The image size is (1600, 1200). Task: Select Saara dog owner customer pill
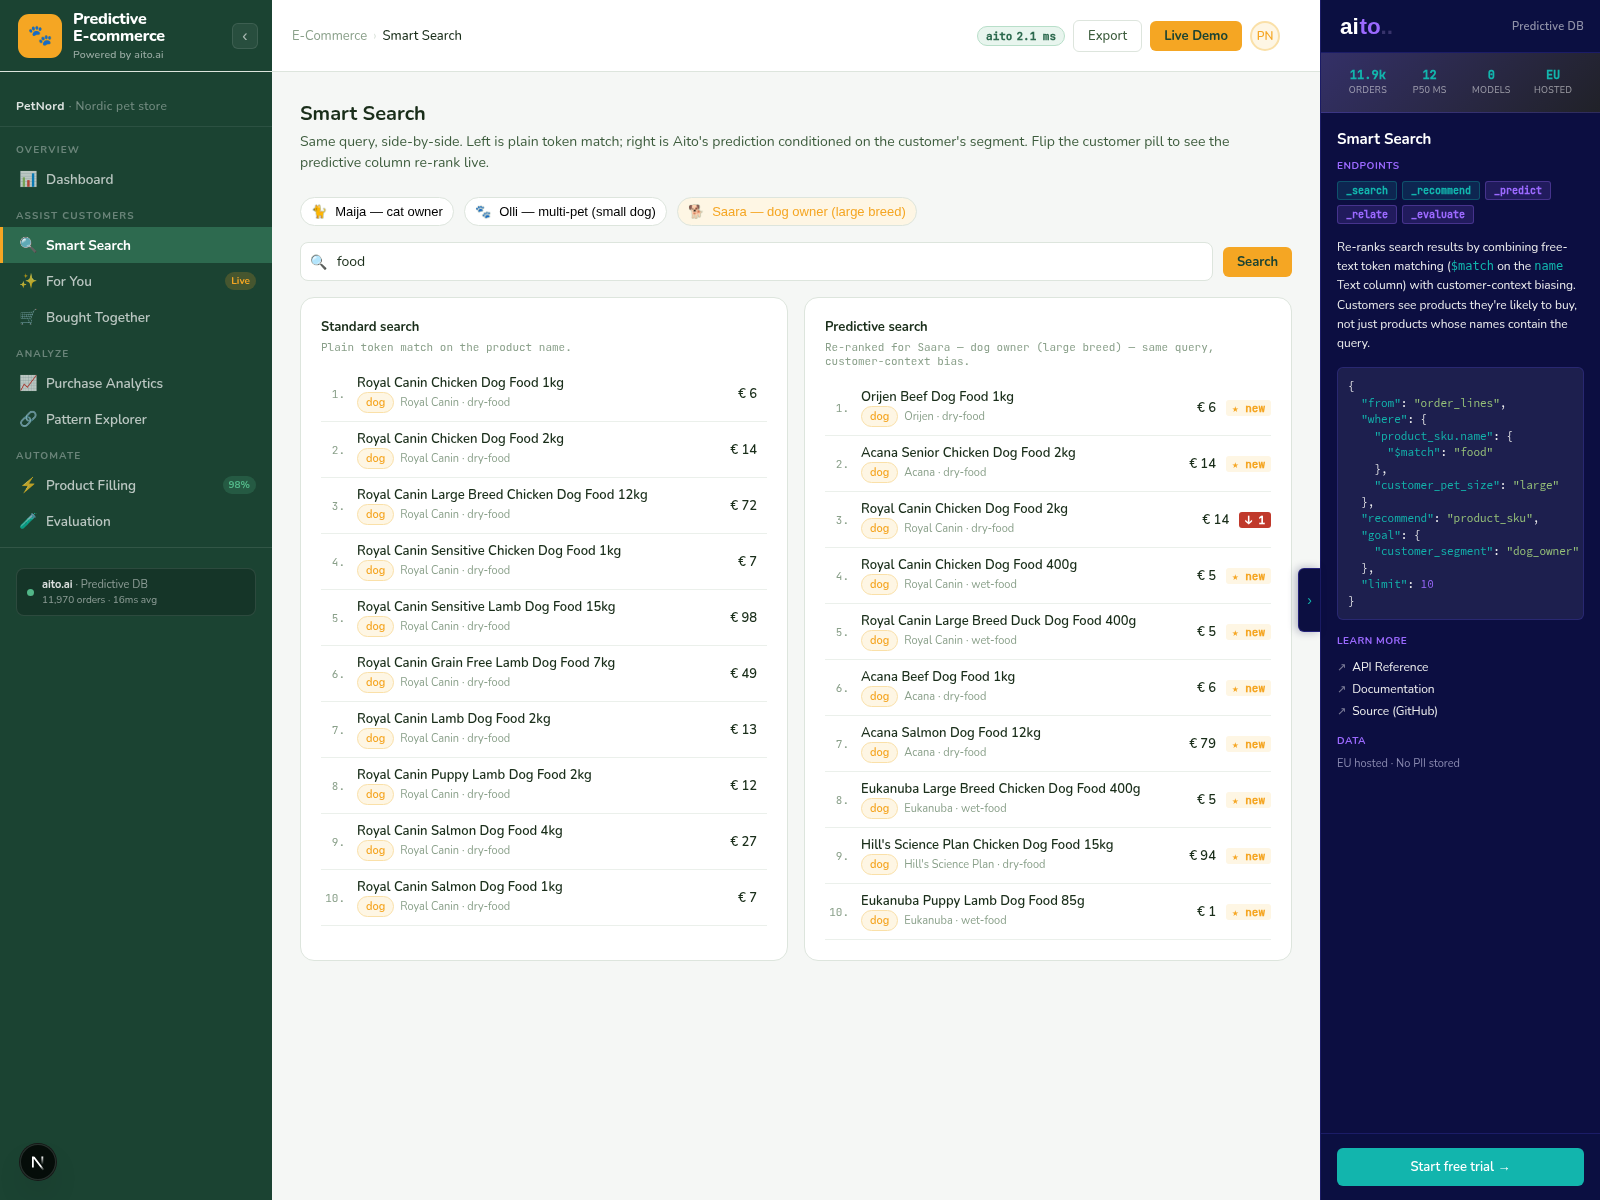click(797, 212)
